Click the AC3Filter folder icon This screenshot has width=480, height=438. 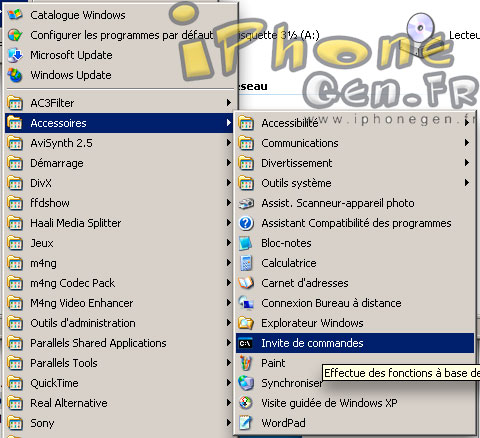pos(15,103)
